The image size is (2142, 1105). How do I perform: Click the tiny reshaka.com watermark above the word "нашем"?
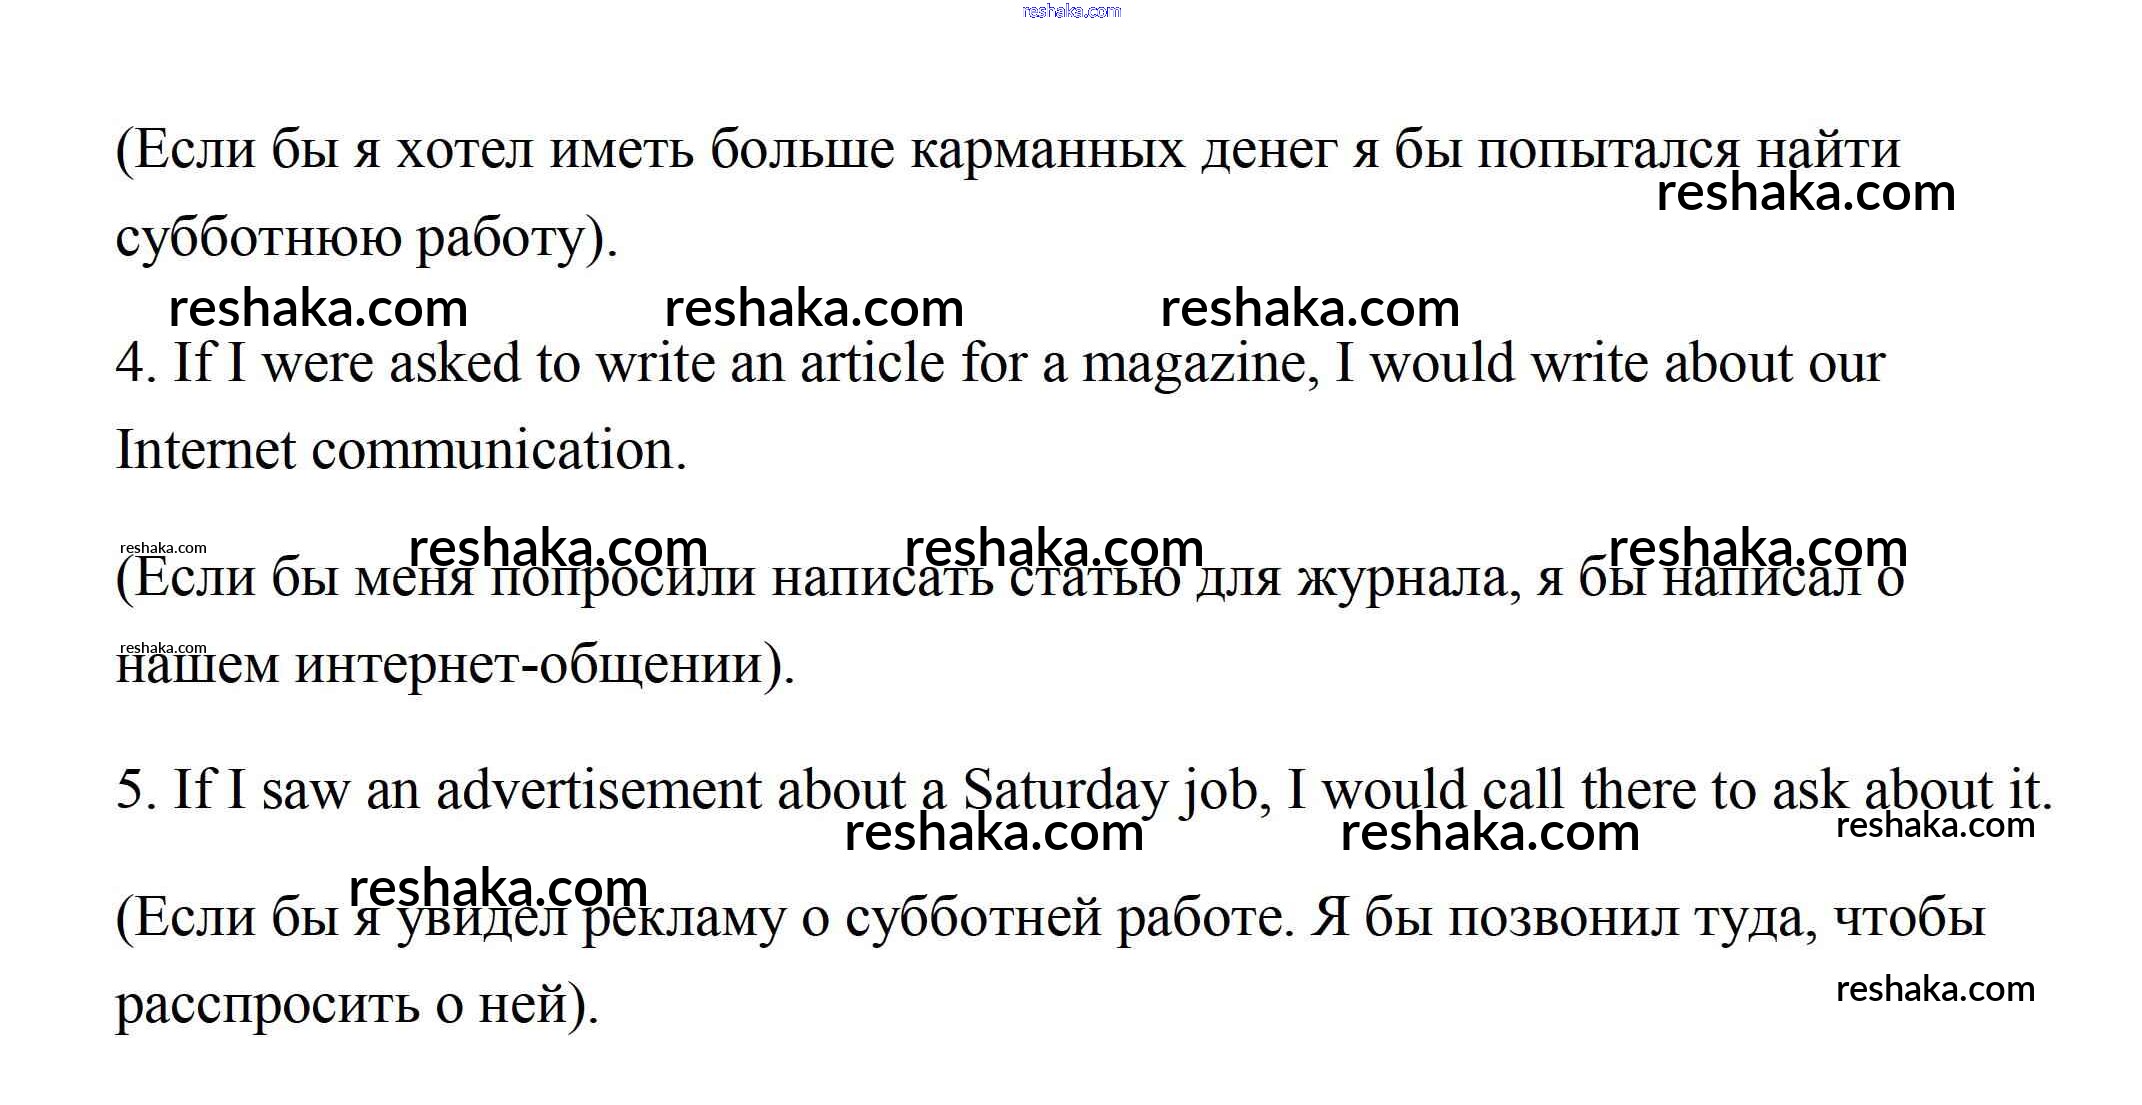[163, 648]
